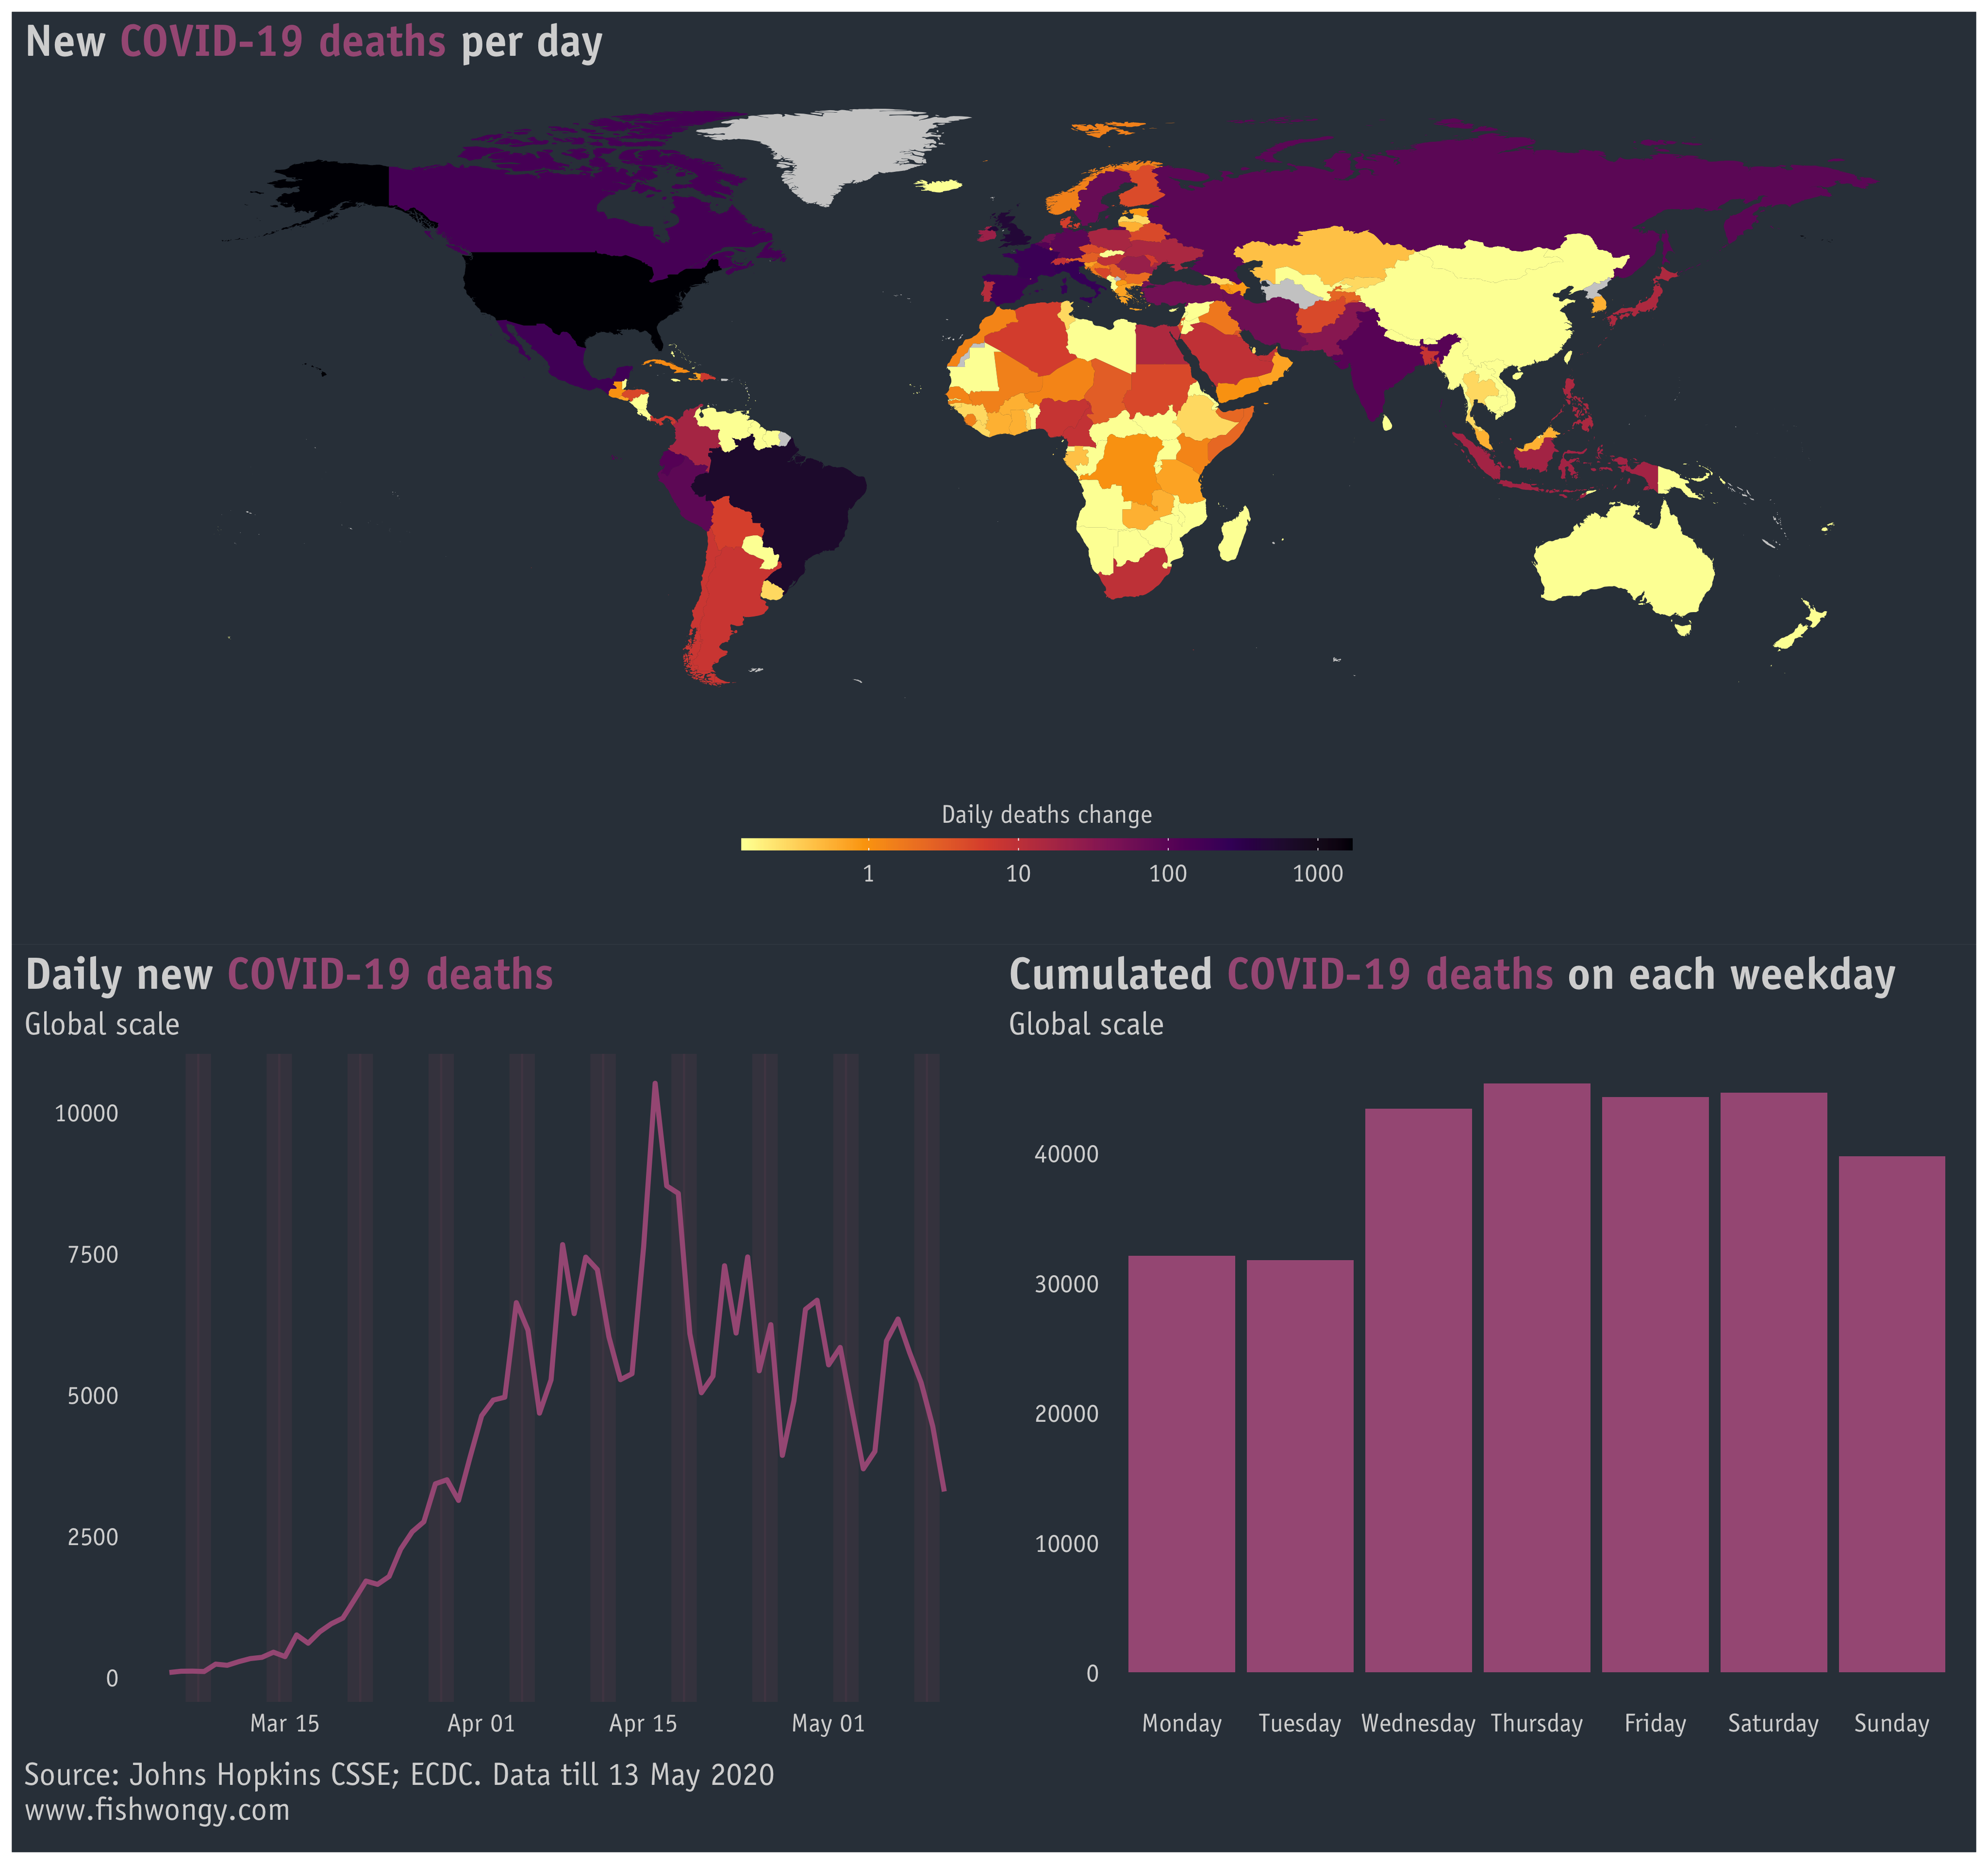The width and height of the screenshot is (1988, 1864).
Task: Click the y-axis label '2500'
Action: tap(93, 1536)
